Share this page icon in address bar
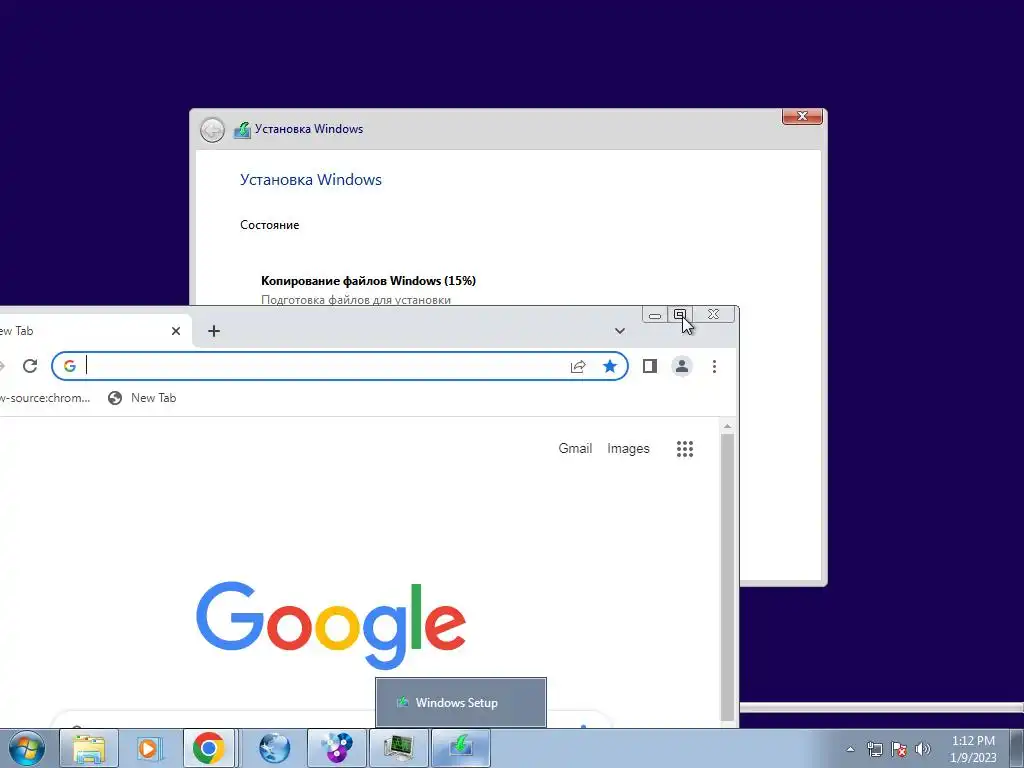The width and height of the screenshot is (1024, 768). [578, 366]
